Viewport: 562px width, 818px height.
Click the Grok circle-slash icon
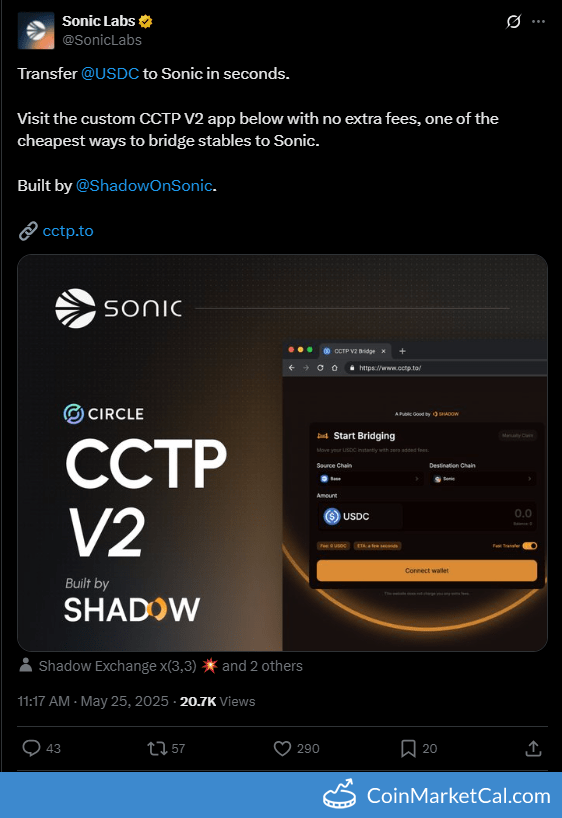tap(513, 21)
